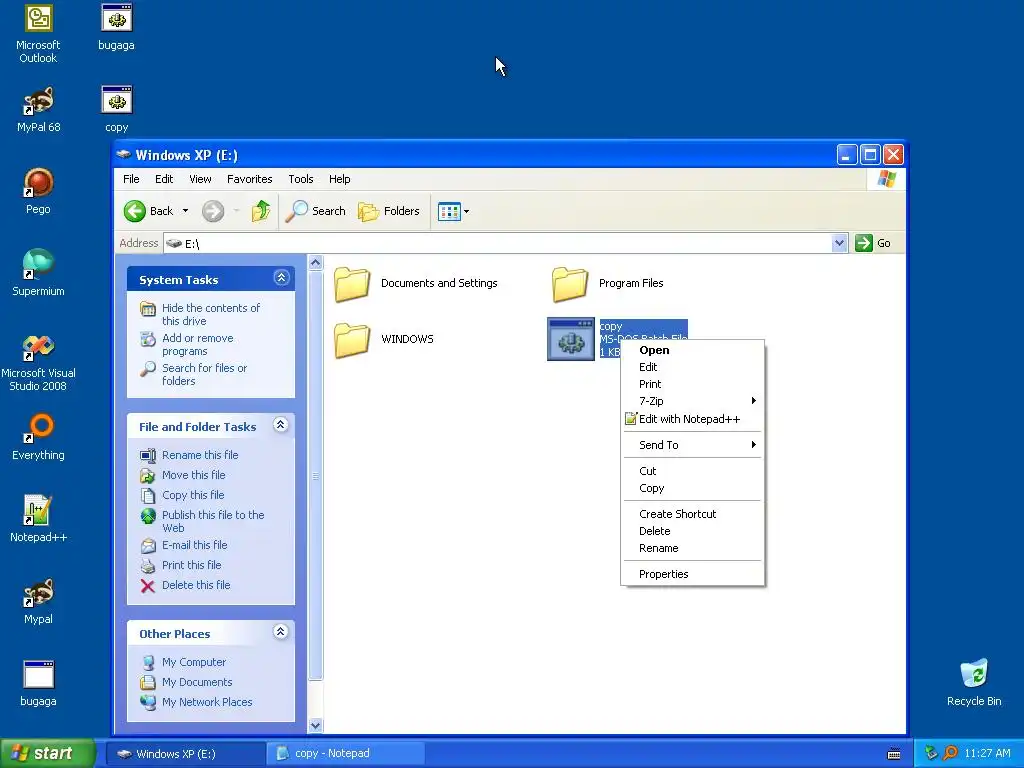Choose Edit with Notepad++

(692, 419)
